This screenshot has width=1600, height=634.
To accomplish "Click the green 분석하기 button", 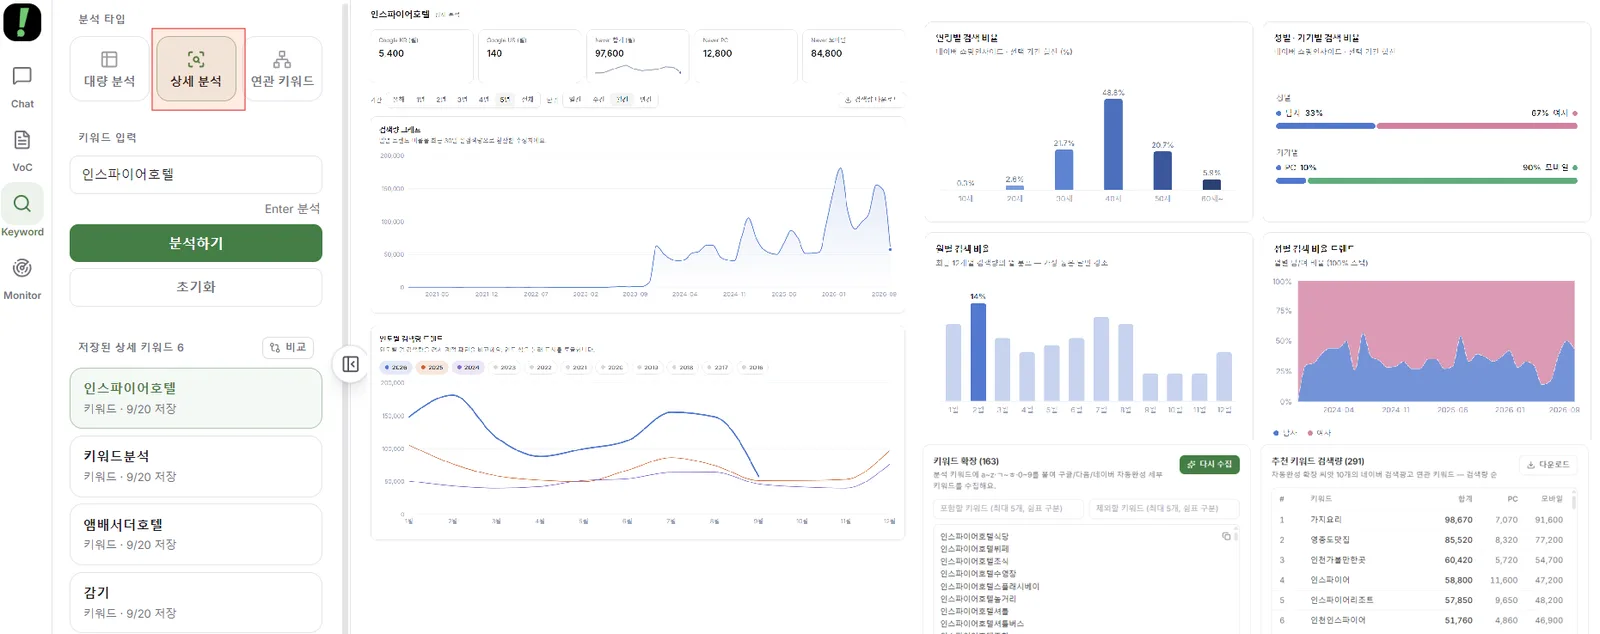I will click(196, 243).
